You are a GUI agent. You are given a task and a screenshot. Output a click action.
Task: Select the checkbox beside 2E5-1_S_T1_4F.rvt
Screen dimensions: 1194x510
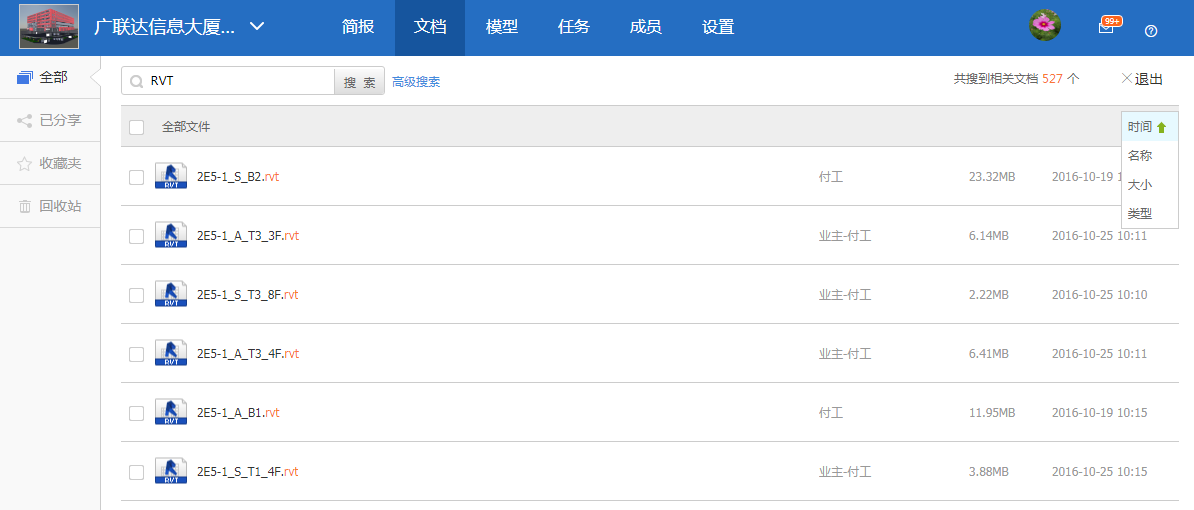tap(137, 472)
